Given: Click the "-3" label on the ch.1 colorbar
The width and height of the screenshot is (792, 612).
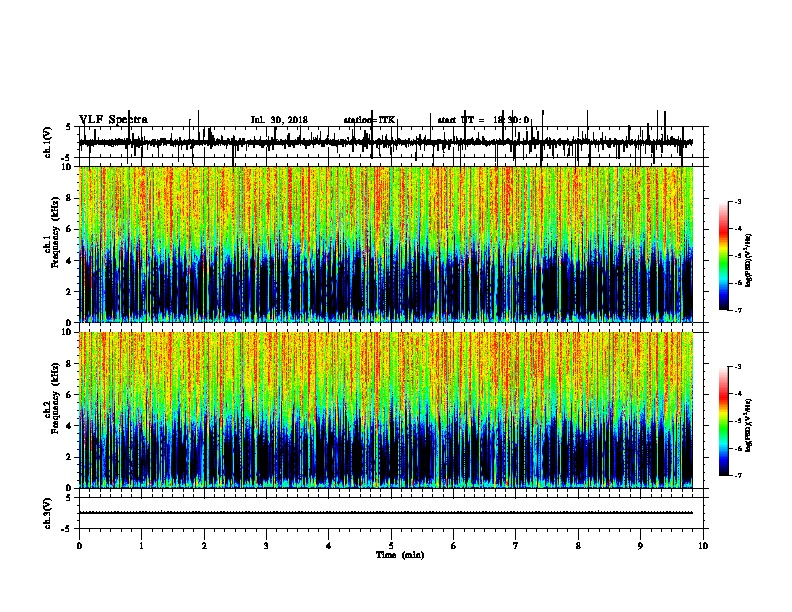Looking at the screenshot, I should pos(738,202).
